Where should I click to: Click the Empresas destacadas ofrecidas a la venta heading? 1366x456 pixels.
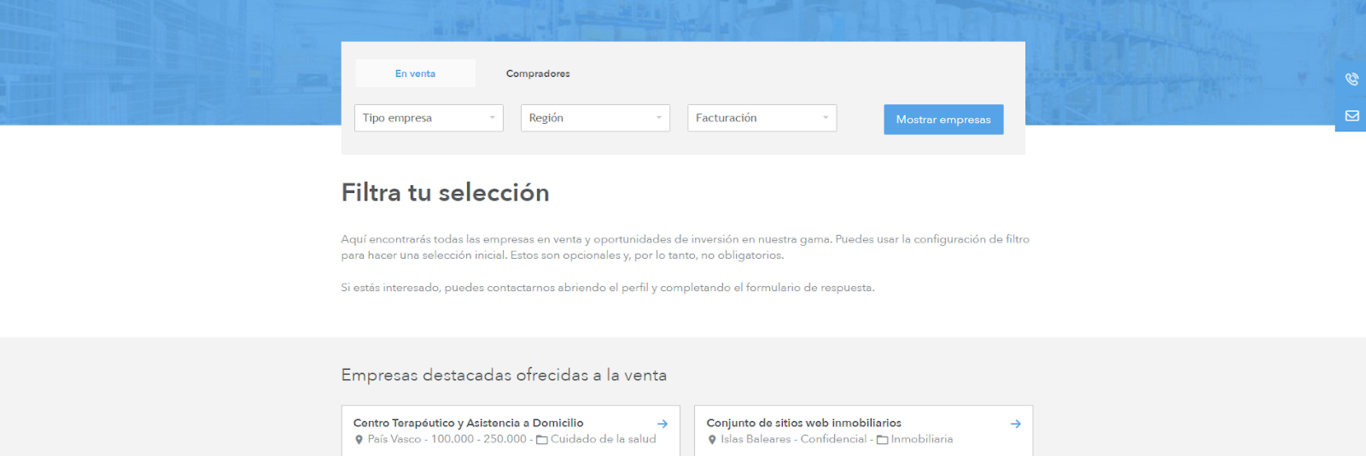[503, 375]
